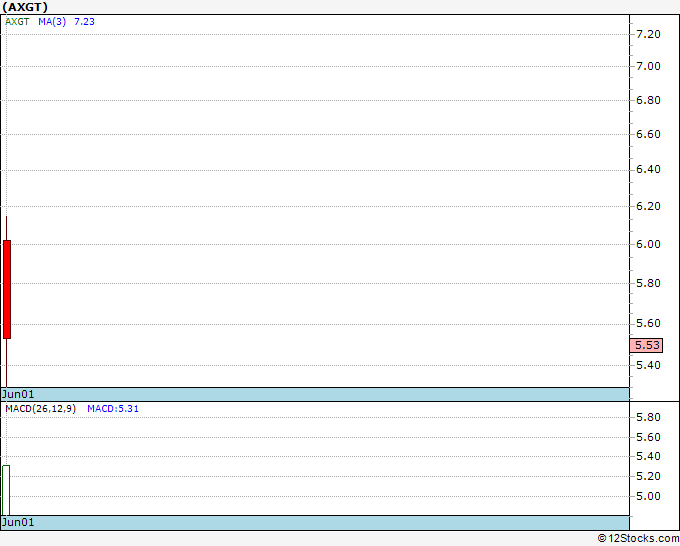
Task: Click the 7.00 price axis label
Action: coord(648,66)
